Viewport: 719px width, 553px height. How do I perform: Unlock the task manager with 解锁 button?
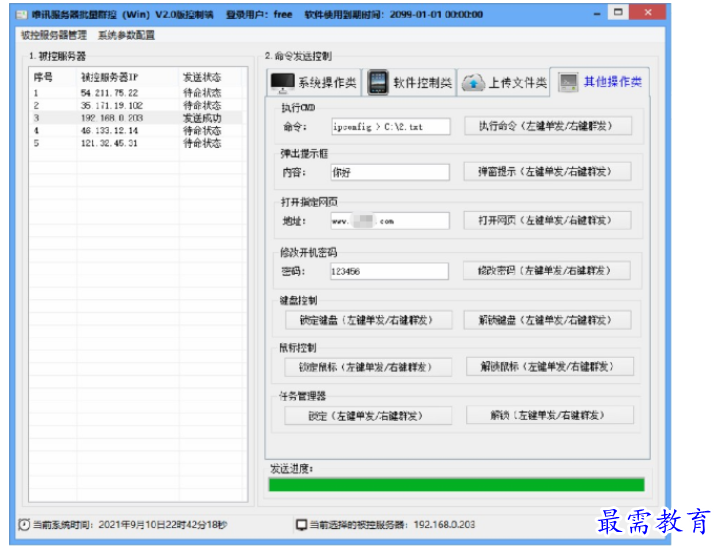[550, 415]
